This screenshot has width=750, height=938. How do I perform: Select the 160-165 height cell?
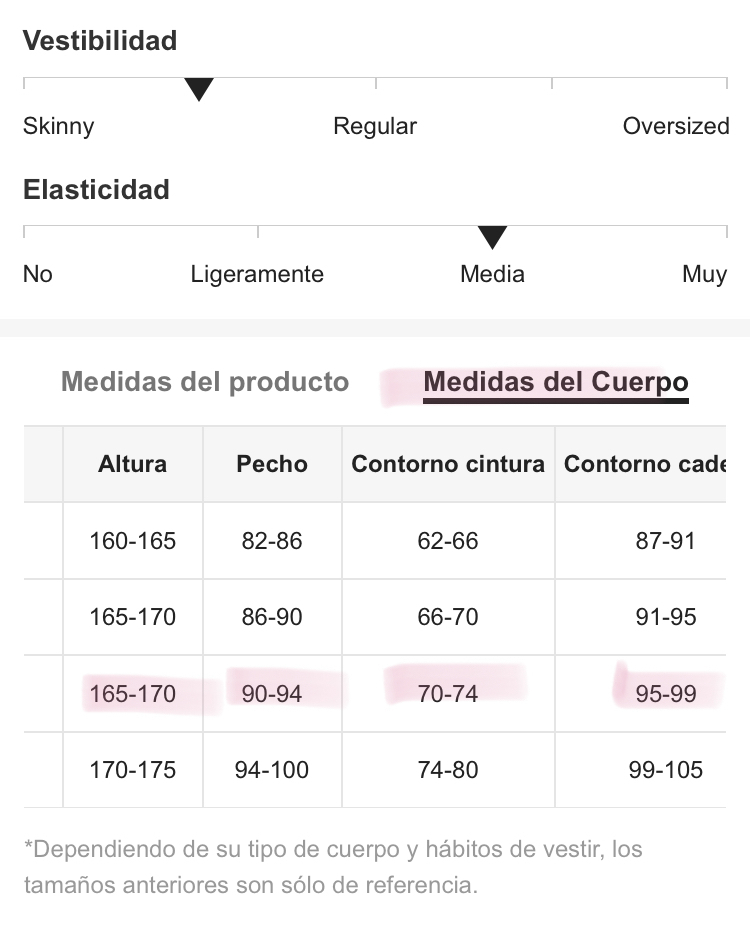tap(133, 541)
